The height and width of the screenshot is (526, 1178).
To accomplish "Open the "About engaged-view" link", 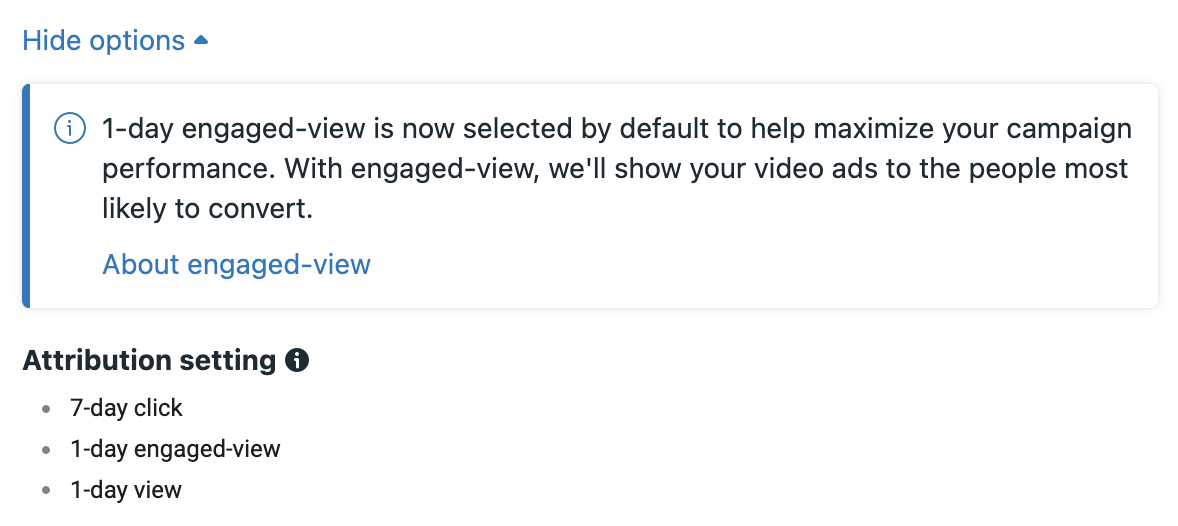I will coord(237,264).
